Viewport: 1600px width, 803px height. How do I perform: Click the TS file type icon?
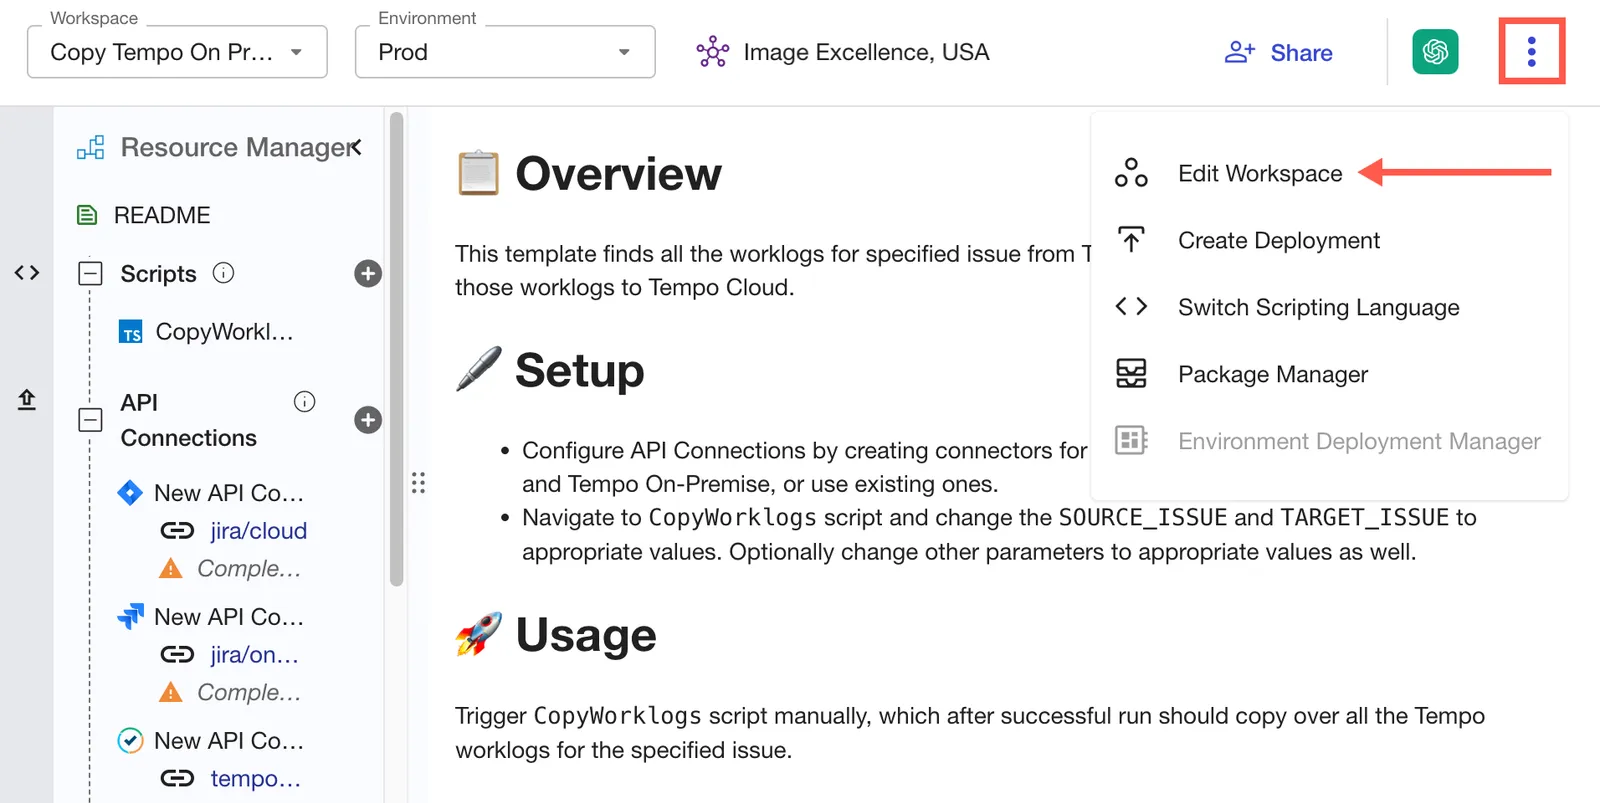pos(131,332)
